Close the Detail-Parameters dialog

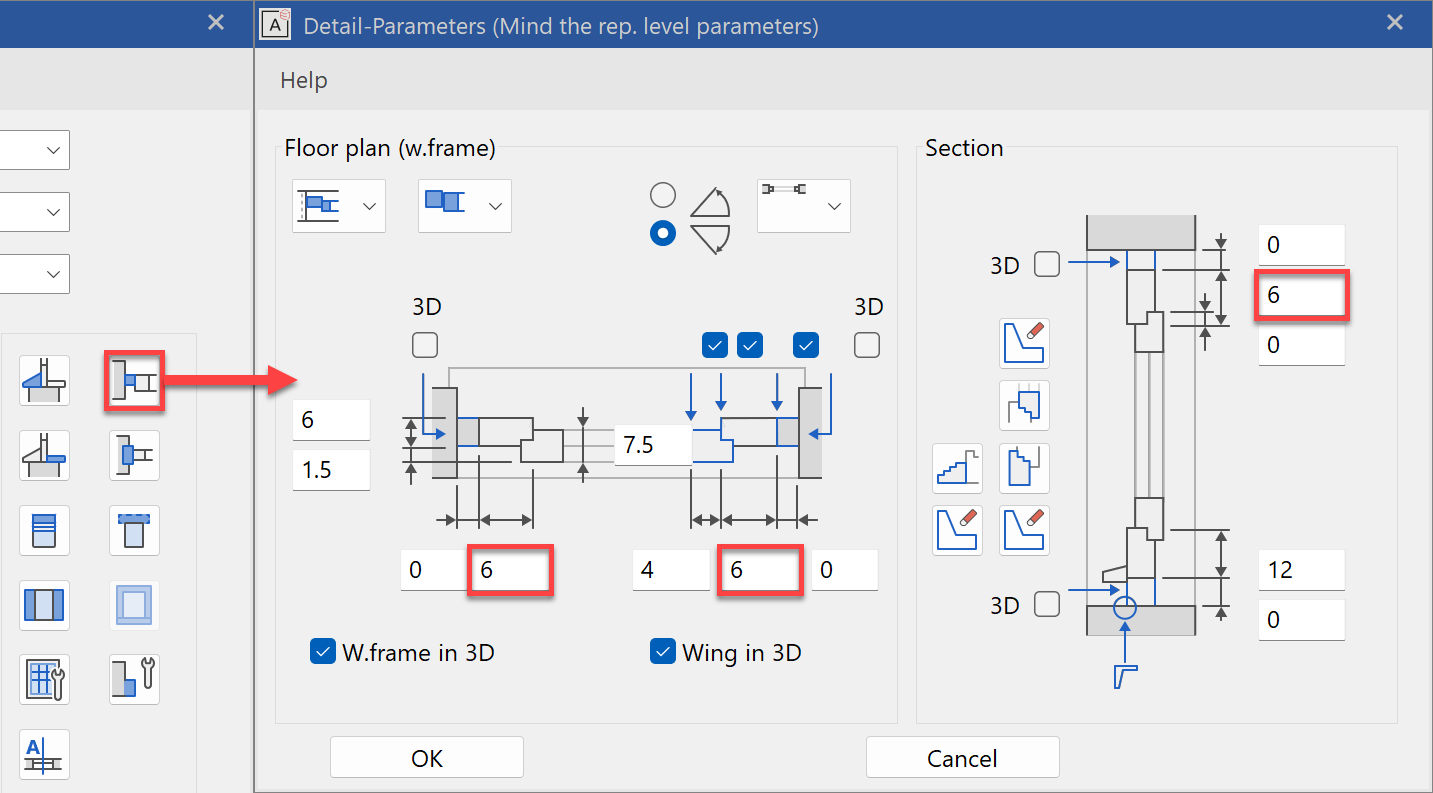pyautogui.click(x=1395, y=22)
